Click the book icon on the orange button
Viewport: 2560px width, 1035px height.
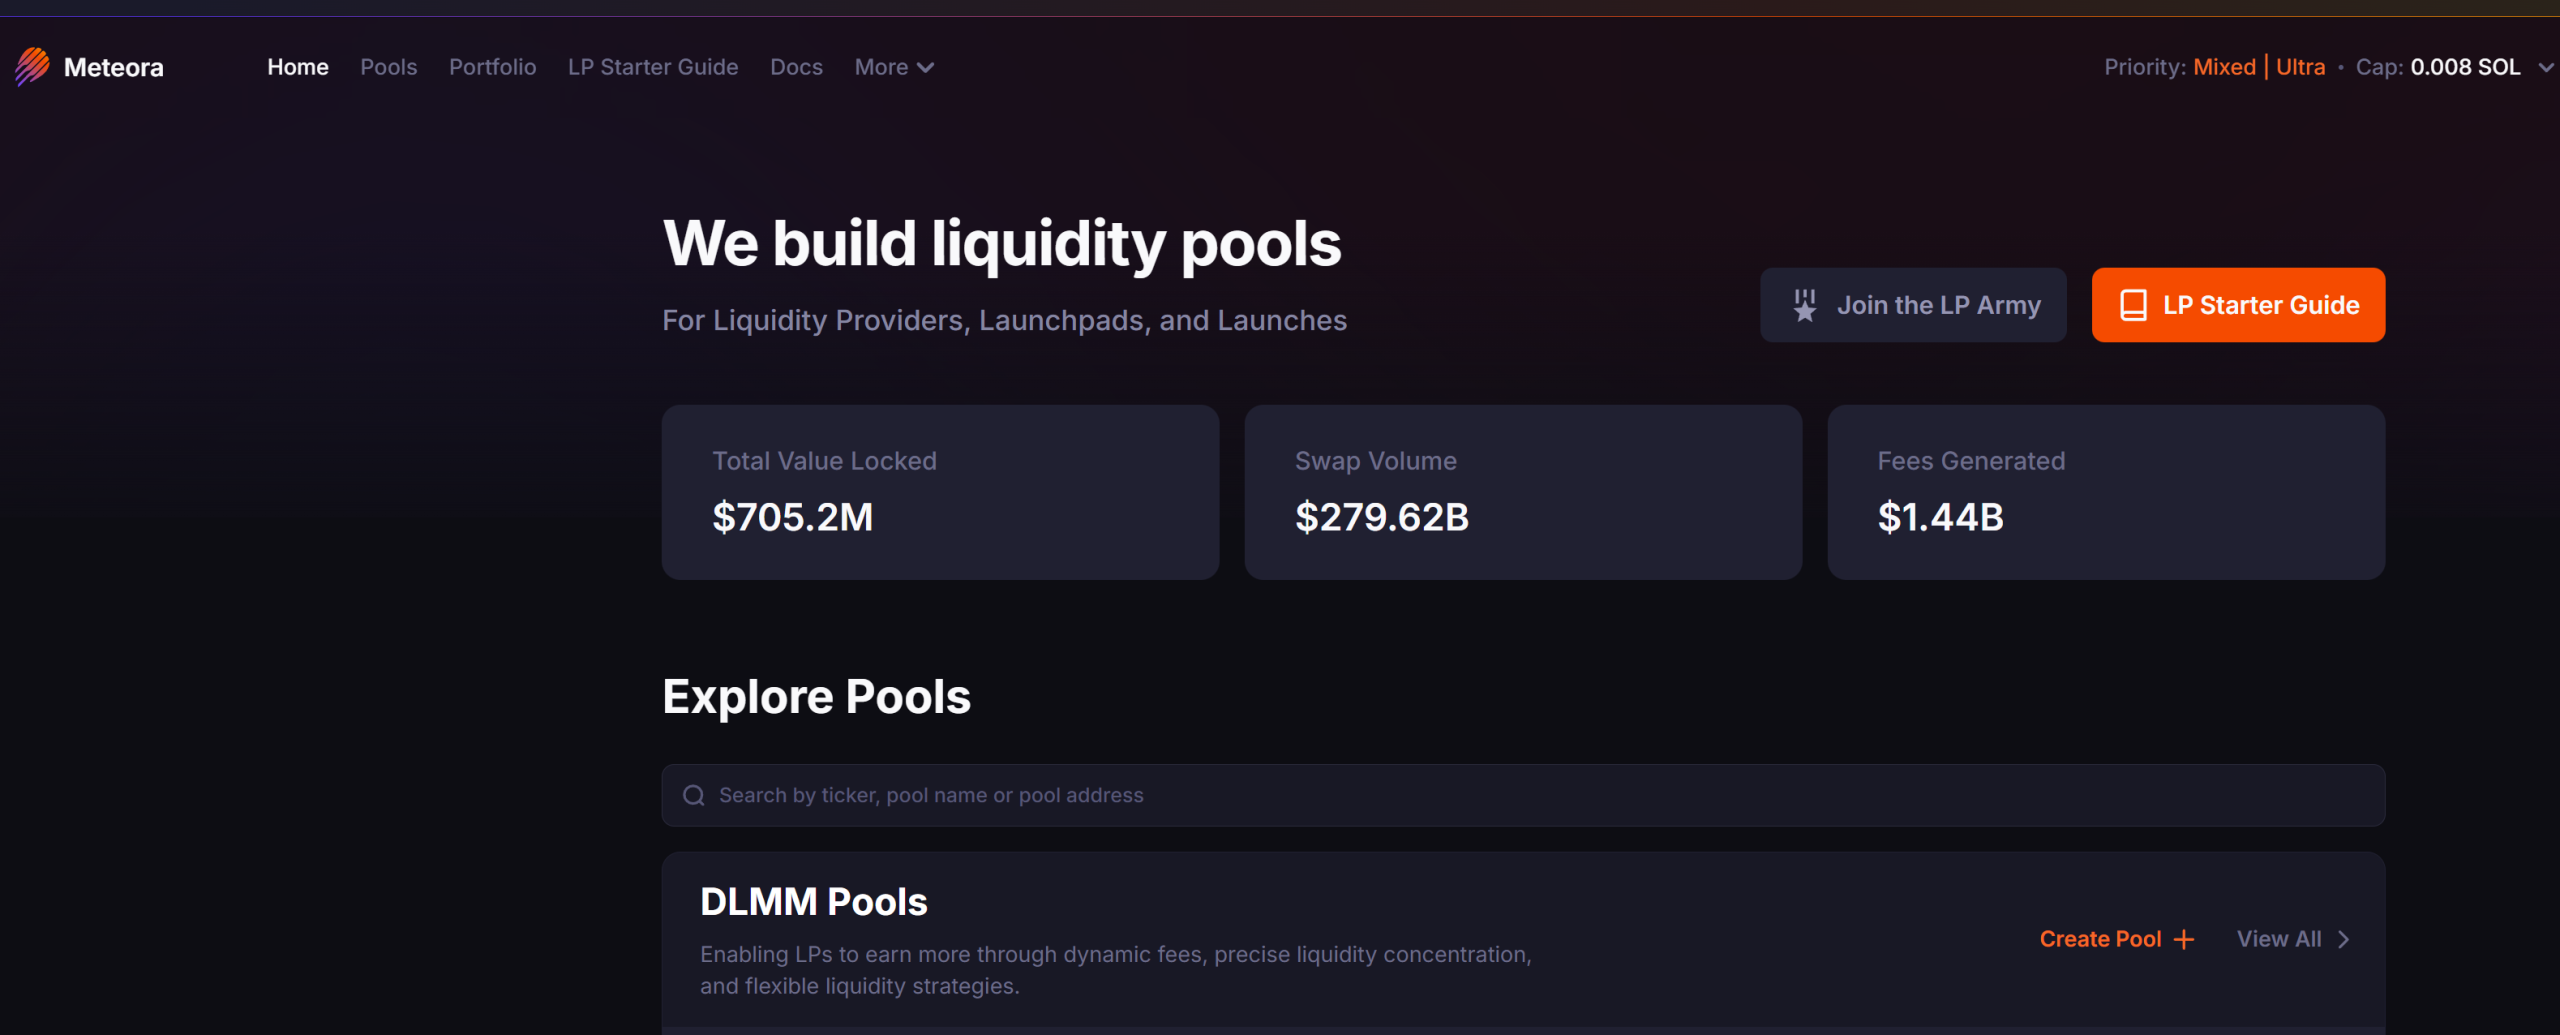pyautogui.click(x=2133, y=305)
